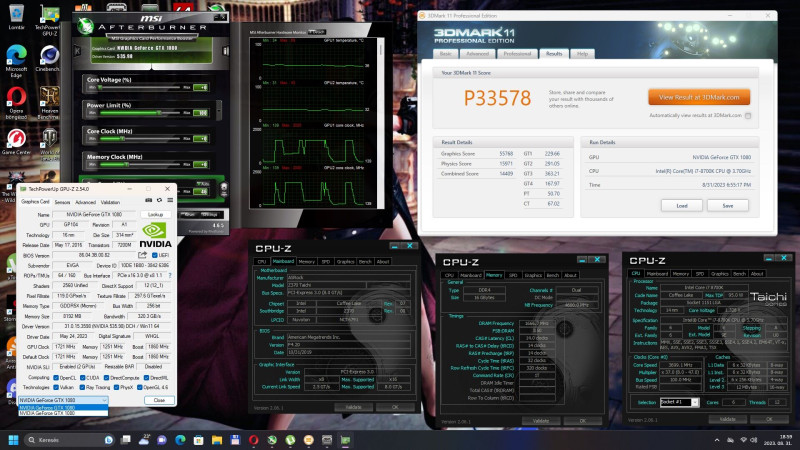Open Microsoft Store taskbar icon
The height and width of the screenshot is (450, 800).
click(x=198, y=440)
